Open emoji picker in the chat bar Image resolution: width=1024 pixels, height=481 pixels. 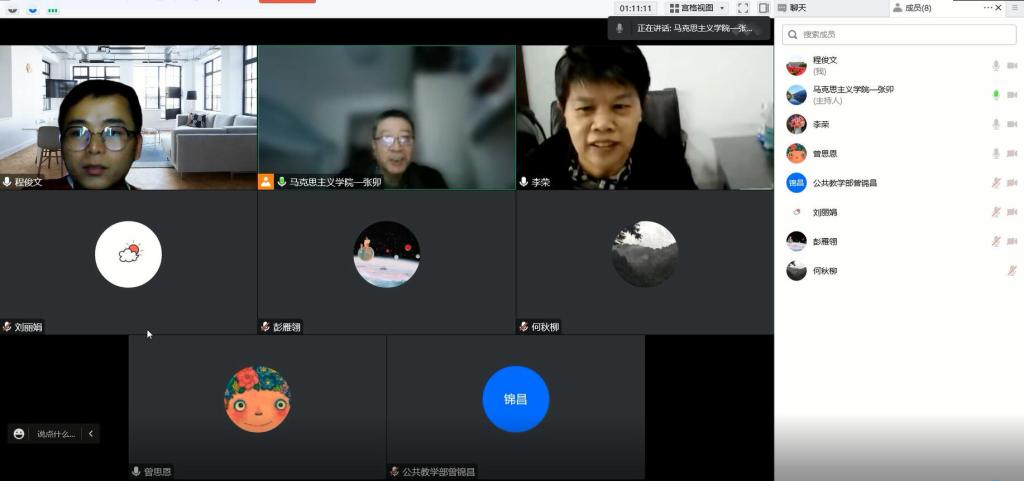19,434
